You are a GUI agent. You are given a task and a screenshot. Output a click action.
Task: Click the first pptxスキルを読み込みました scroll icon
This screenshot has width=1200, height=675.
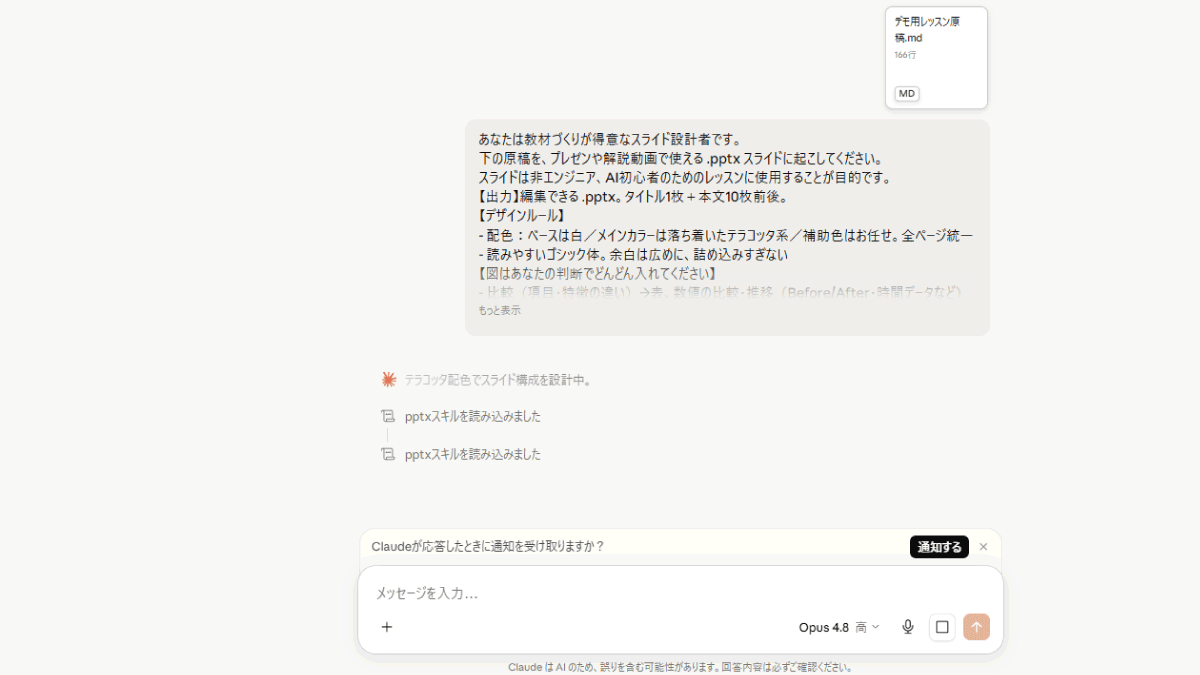[x=388, y=417]
